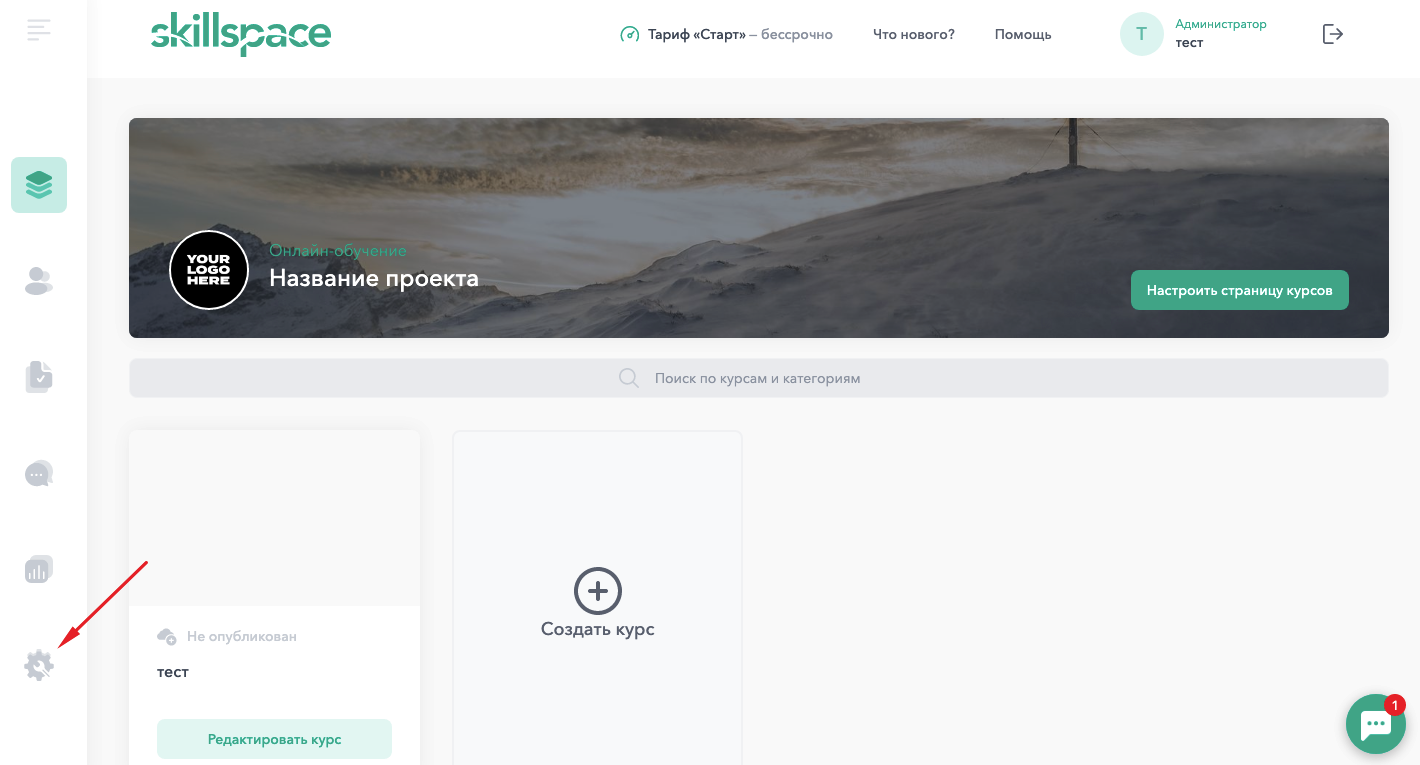The height and width of the screenshot is (765, 1420).
Task: Click the 'Не опубликован' status text
Action: 242,636
